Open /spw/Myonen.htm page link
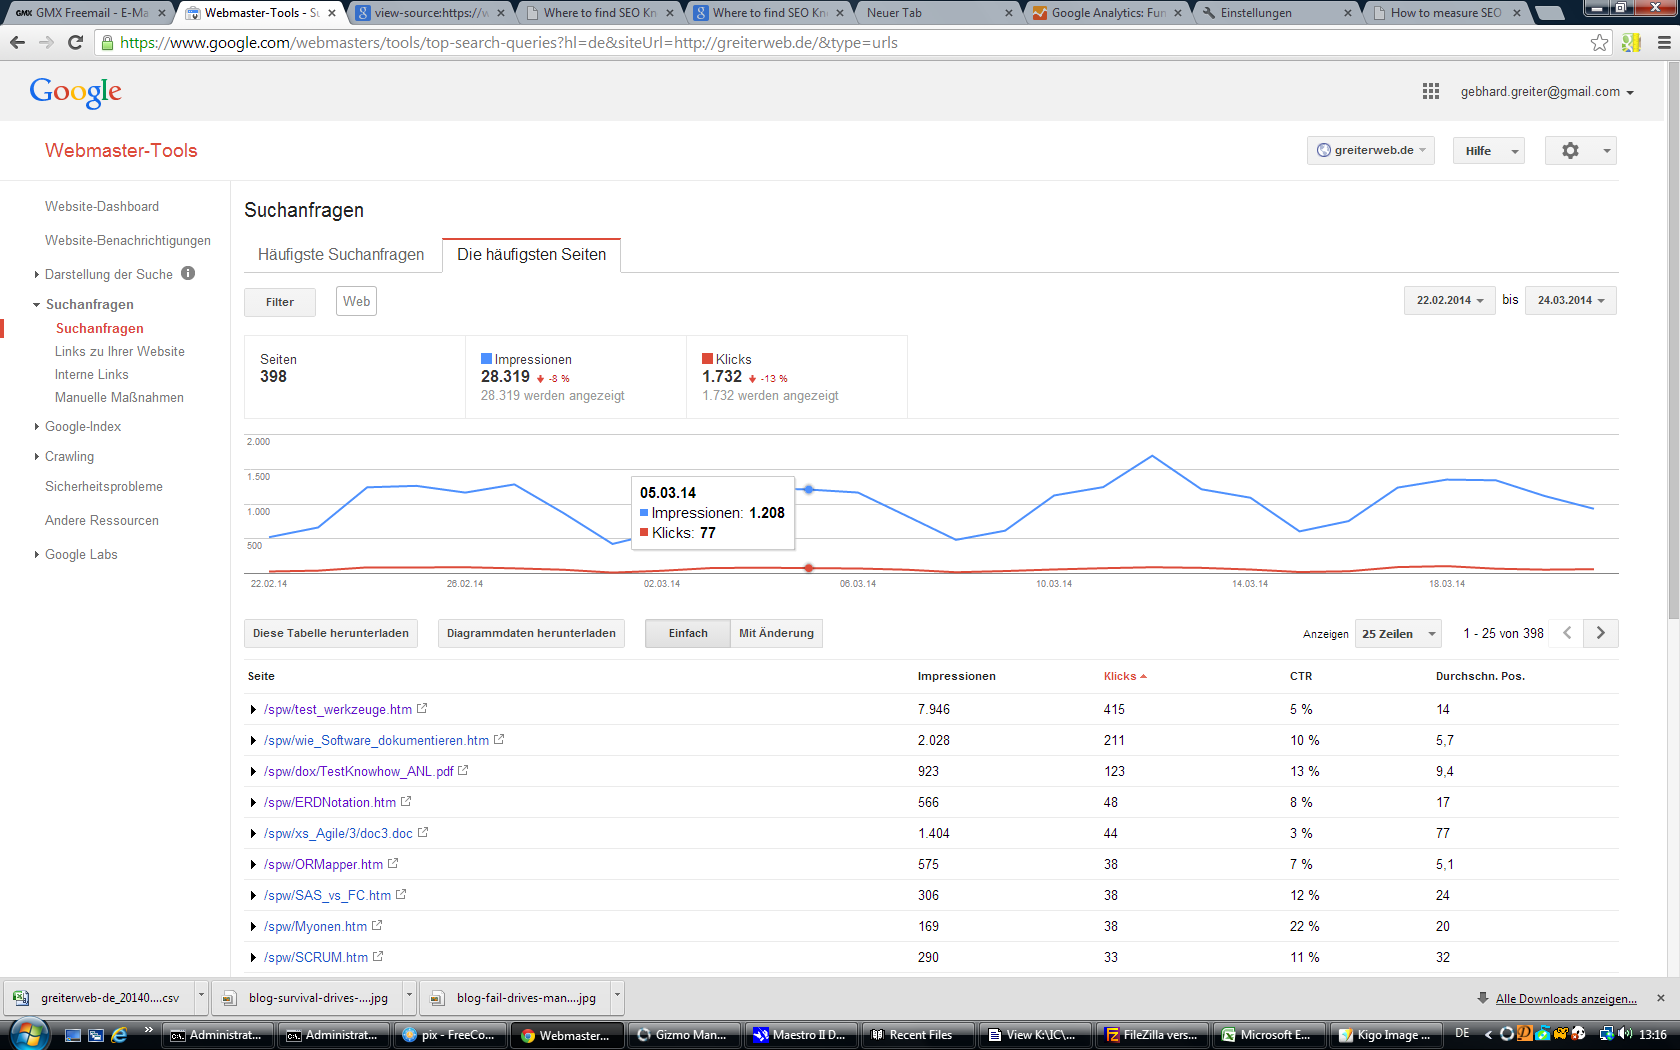 point(315,926)
